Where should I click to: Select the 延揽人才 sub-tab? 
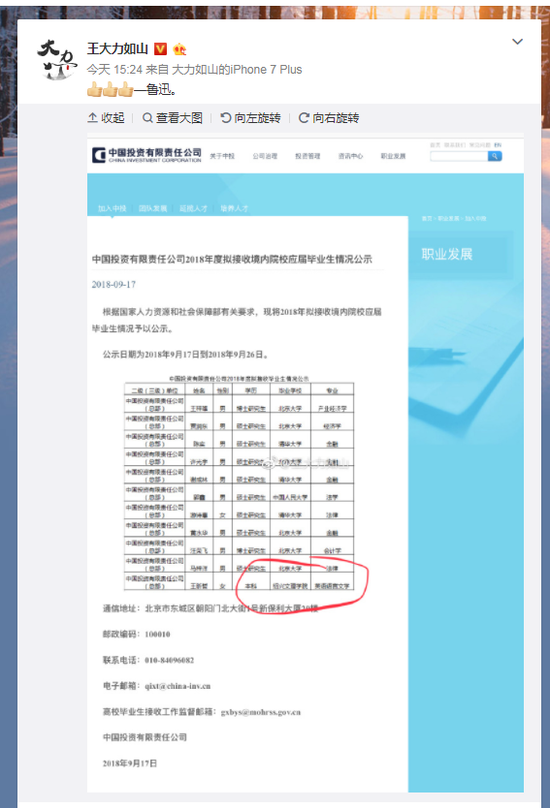193,208
